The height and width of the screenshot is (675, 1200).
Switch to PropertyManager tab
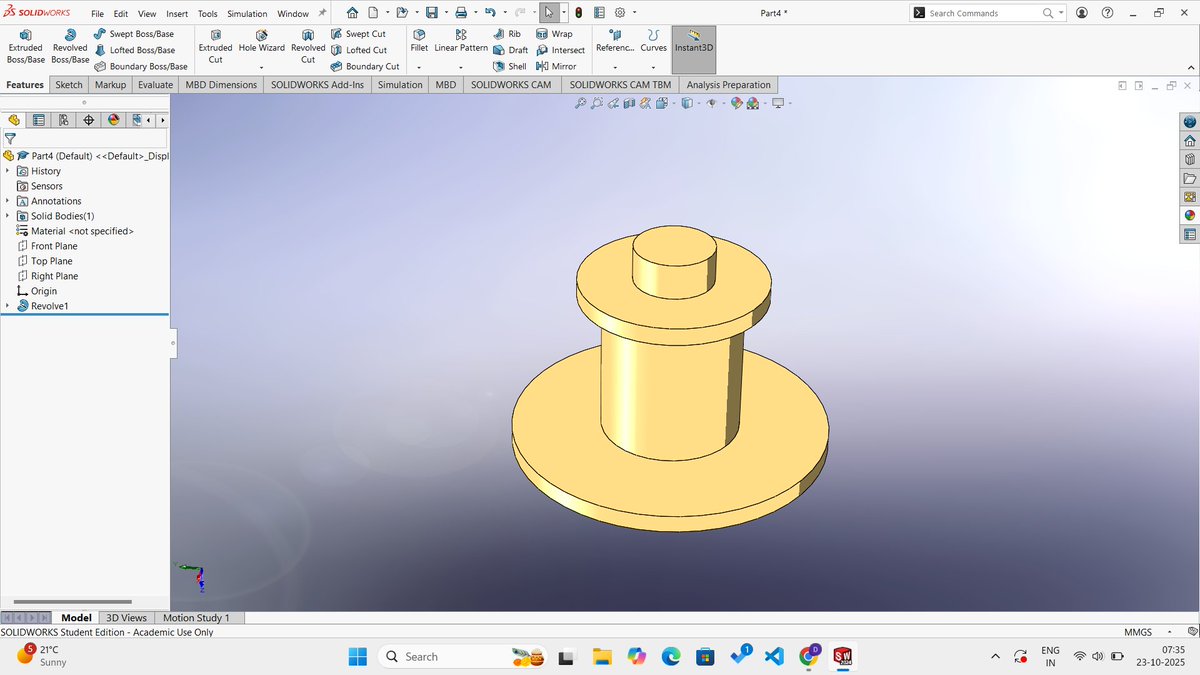point(39,120)
